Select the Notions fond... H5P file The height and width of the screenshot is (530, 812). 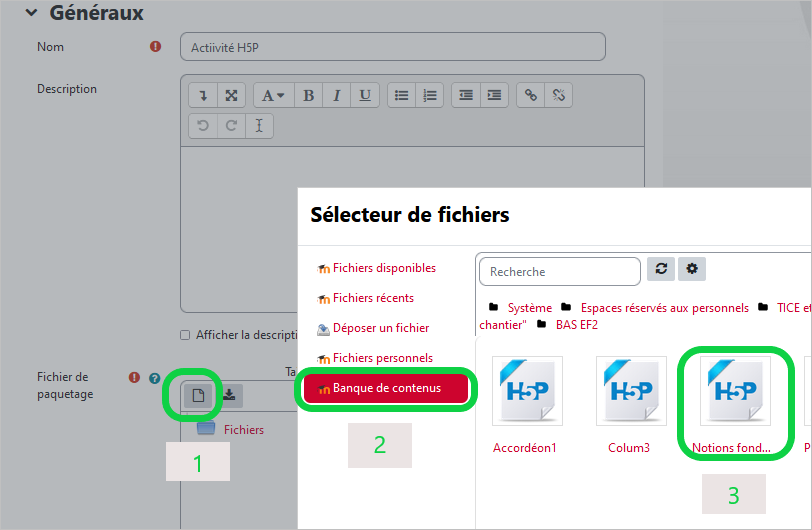tap(735, 392)
